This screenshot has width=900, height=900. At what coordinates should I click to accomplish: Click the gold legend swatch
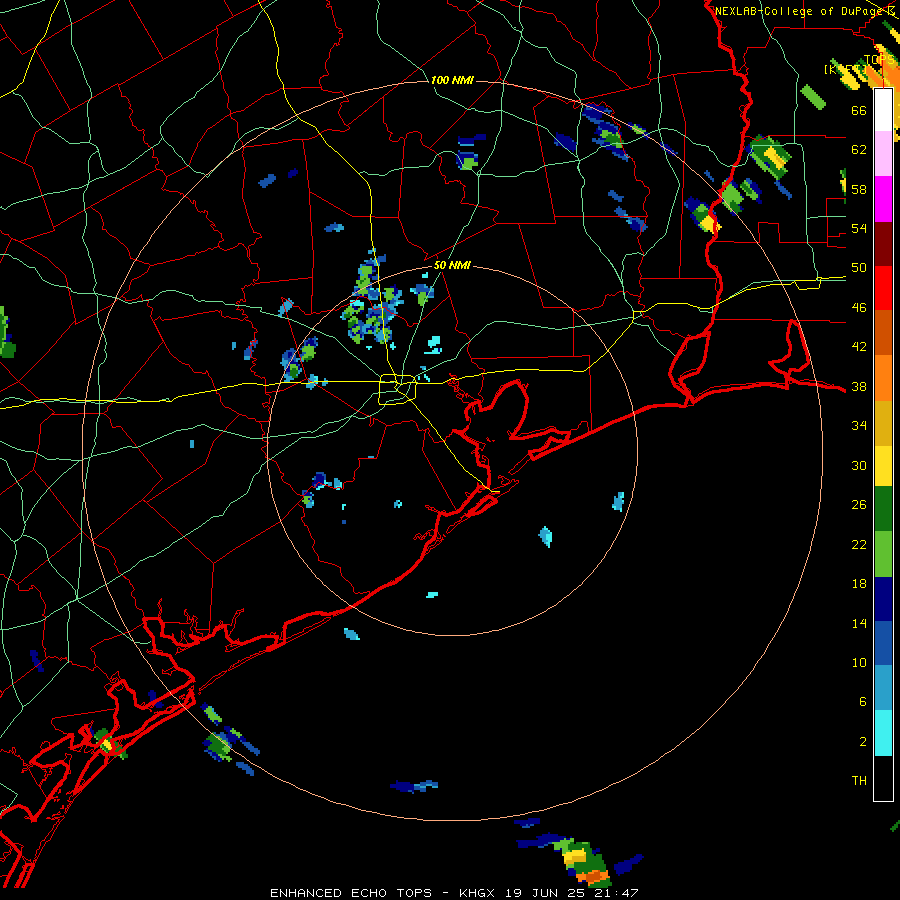(x=883, y=423)
